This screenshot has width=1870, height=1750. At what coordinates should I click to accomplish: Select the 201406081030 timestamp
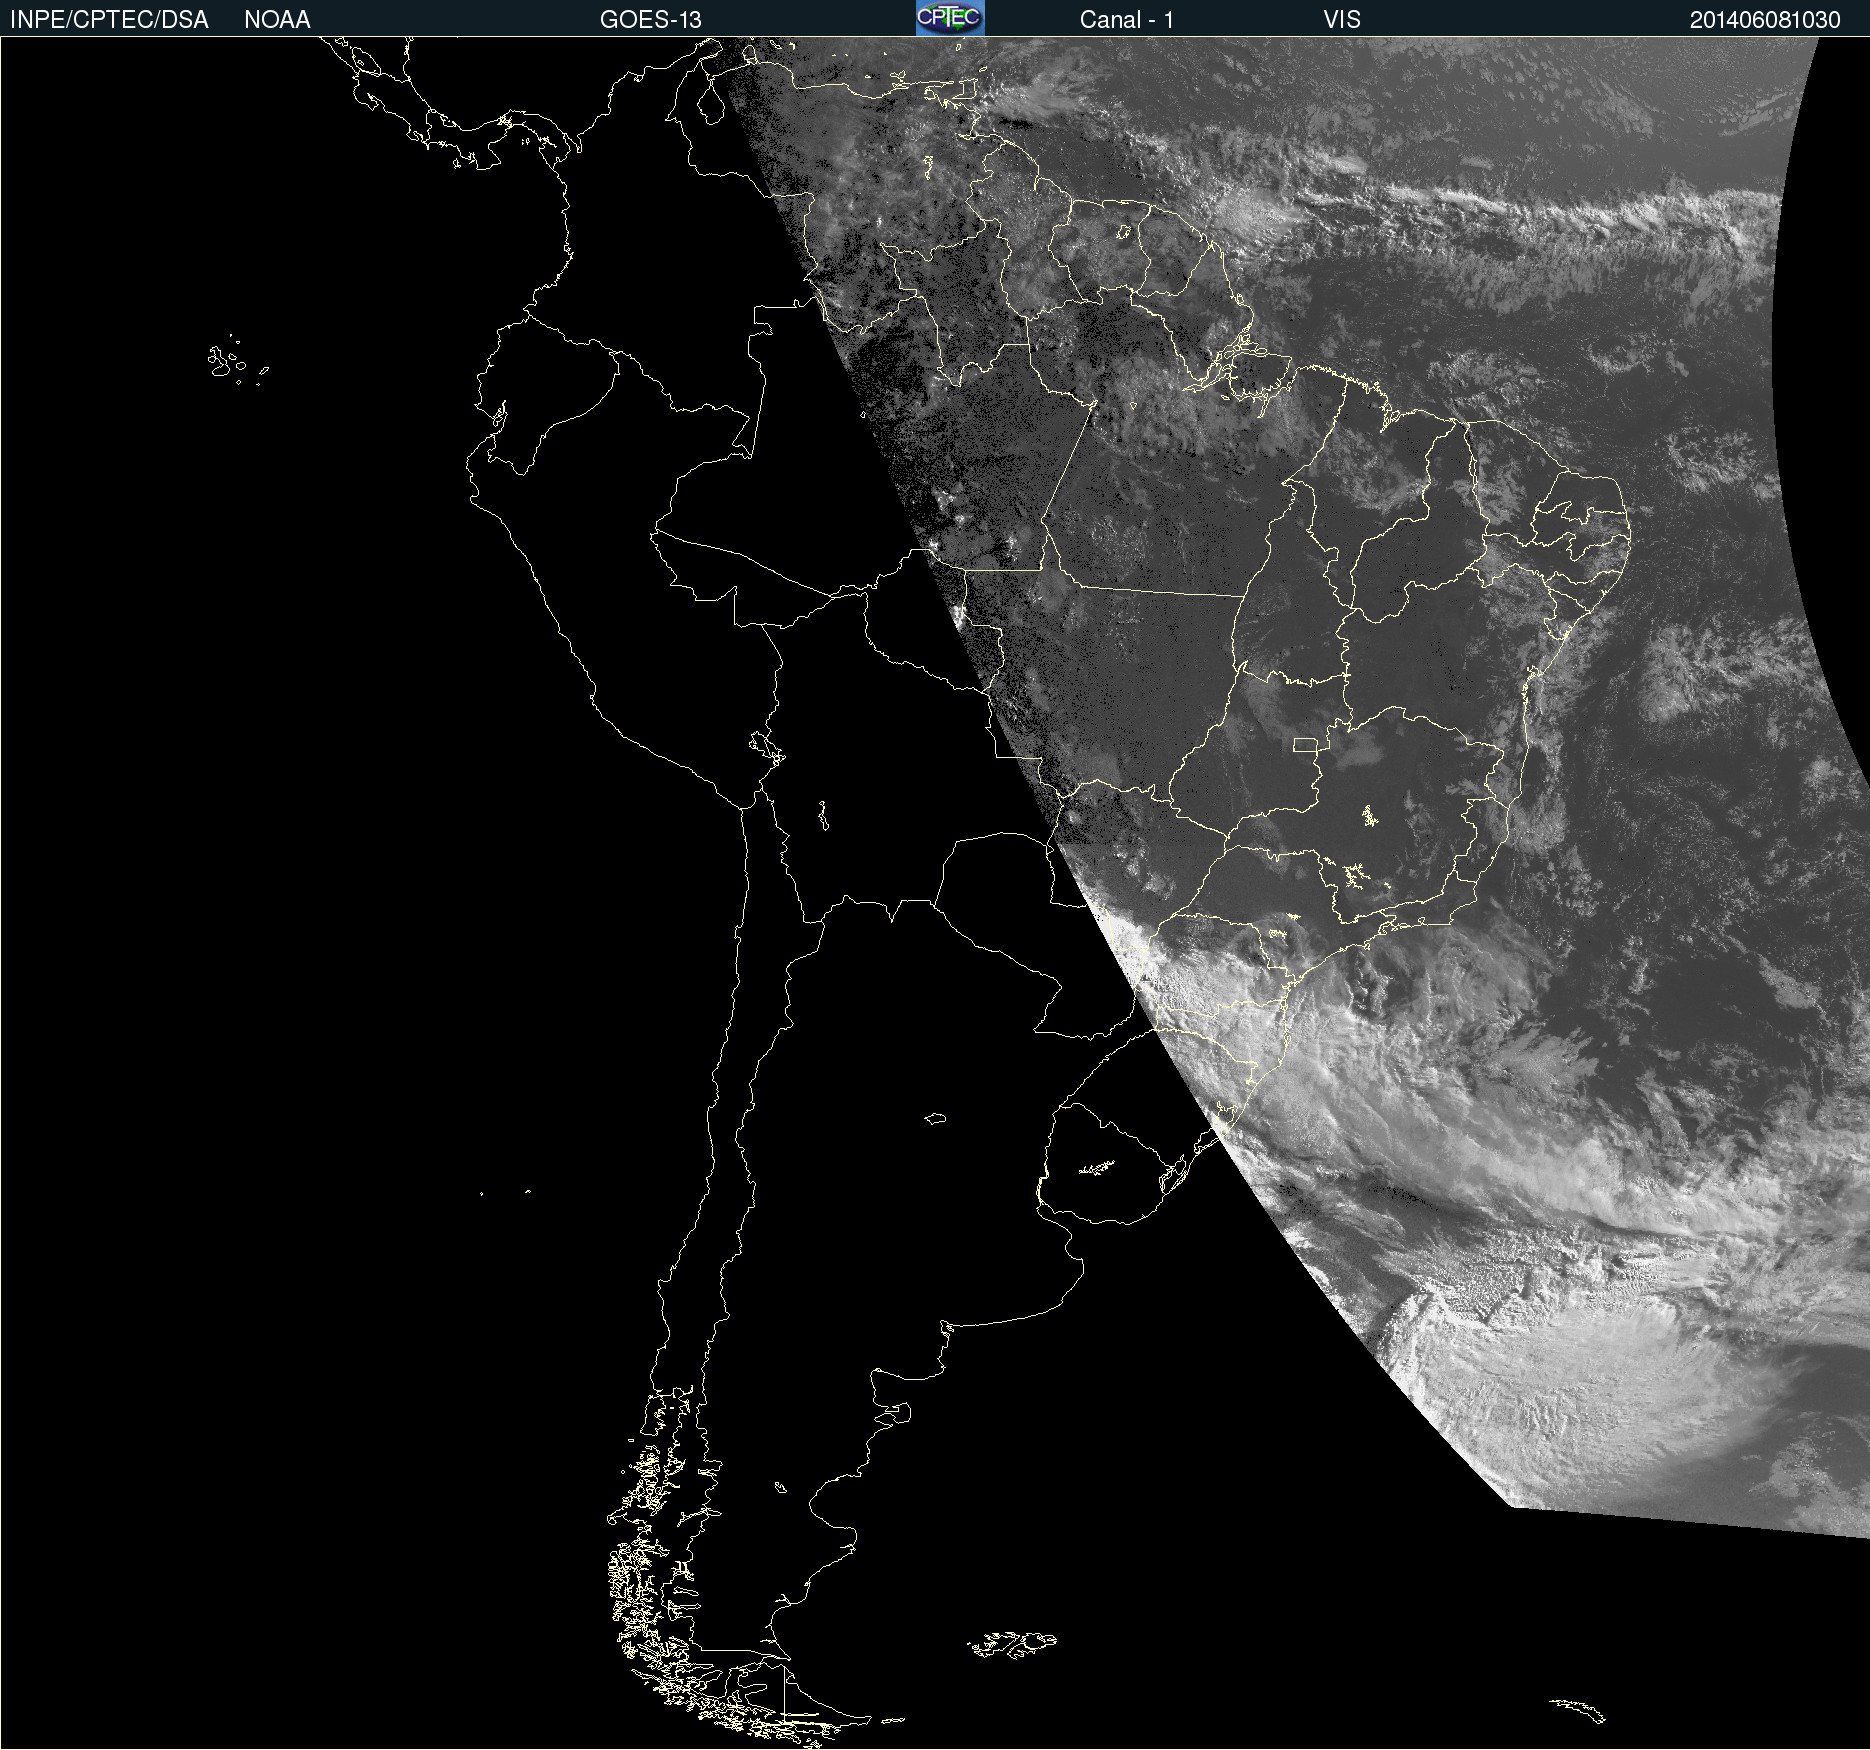(1765, 20)
